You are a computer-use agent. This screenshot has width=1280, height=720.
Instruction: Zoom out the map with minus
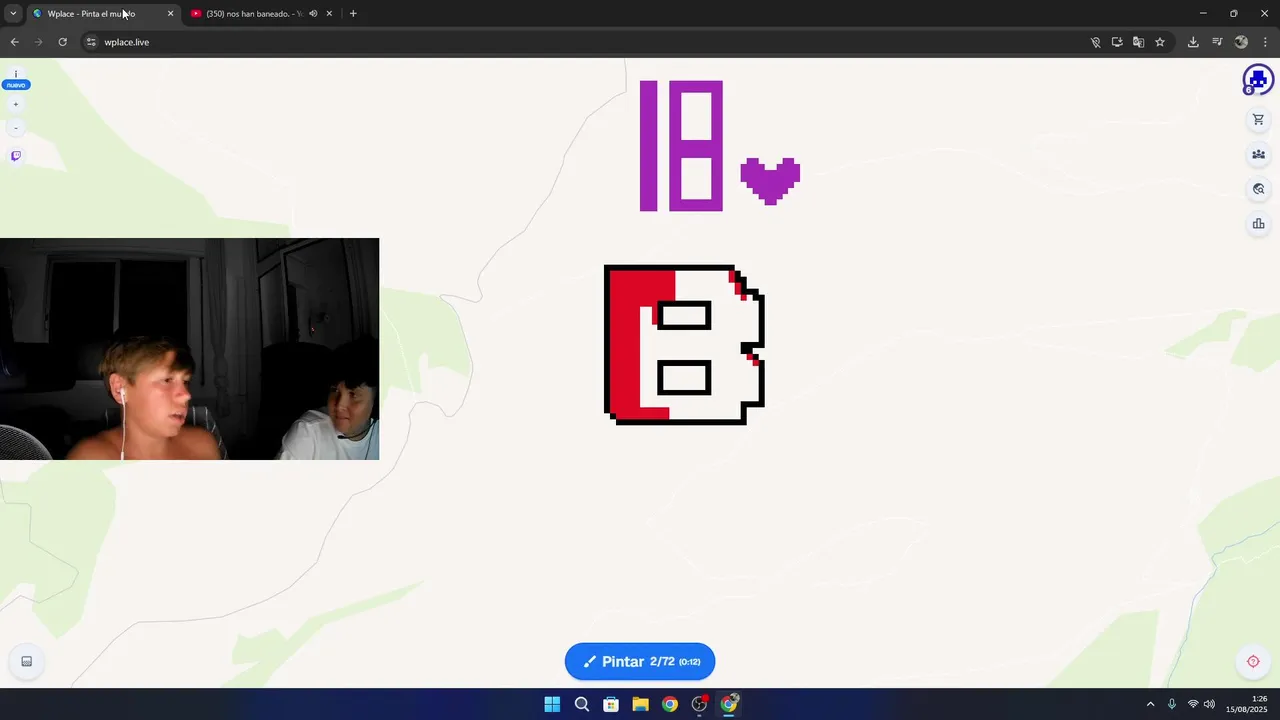(15, 128)
